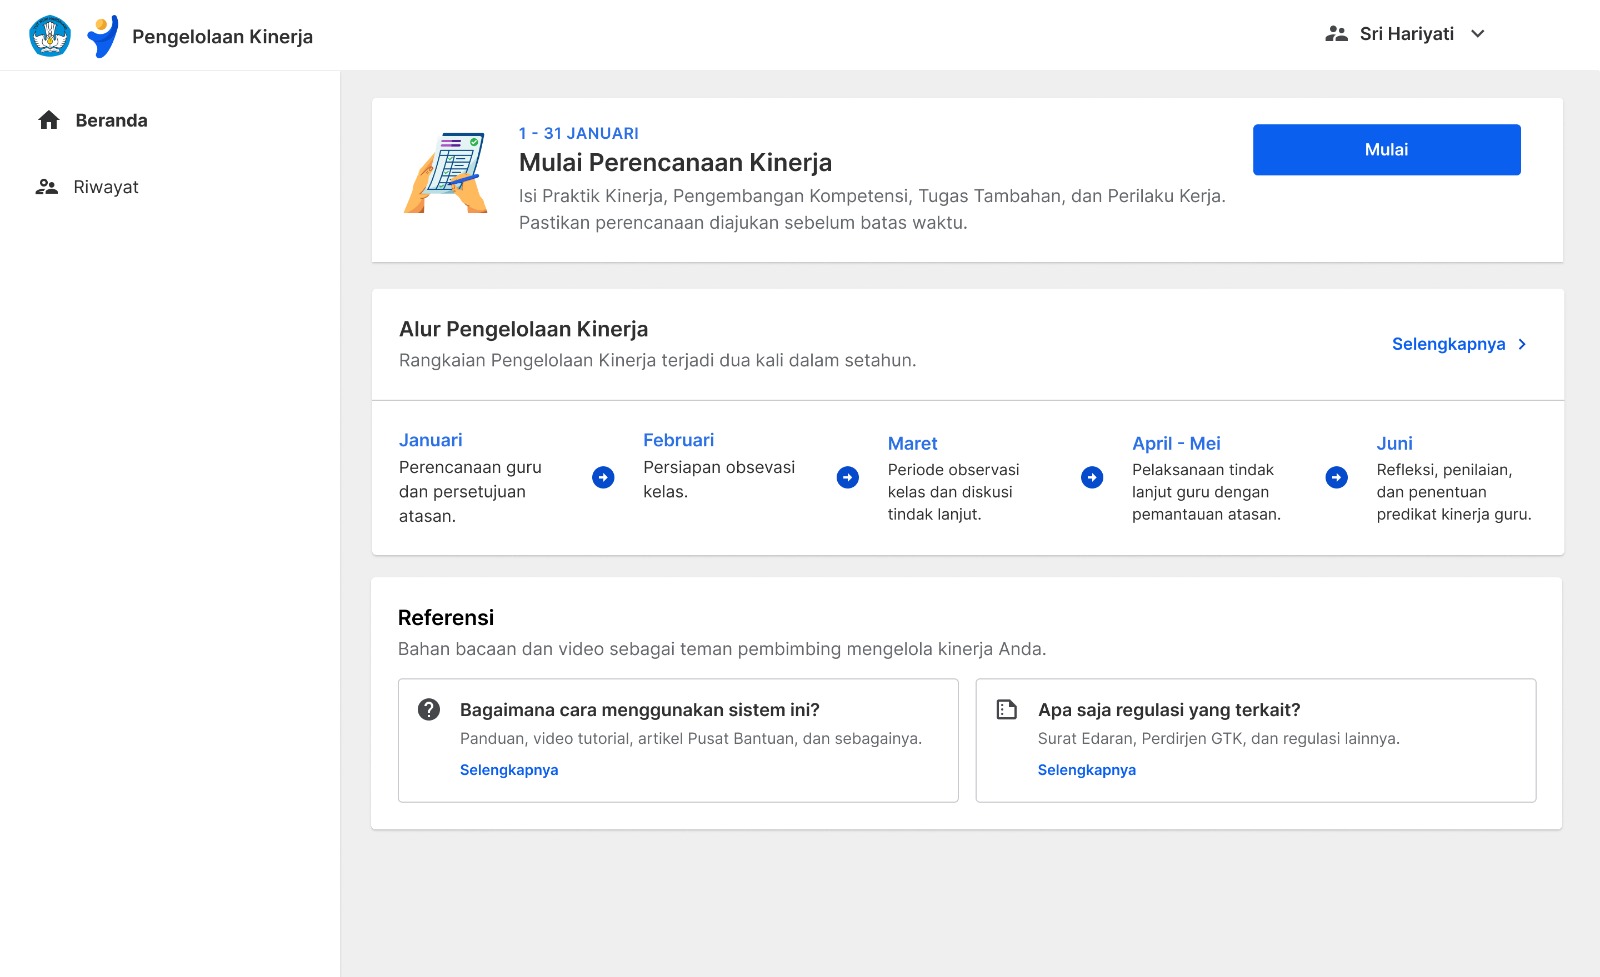The height and width of the screenshot is (977, 1600).
Task: Click the user profile icon beside Sri Hariyati
Action: 1337,34
